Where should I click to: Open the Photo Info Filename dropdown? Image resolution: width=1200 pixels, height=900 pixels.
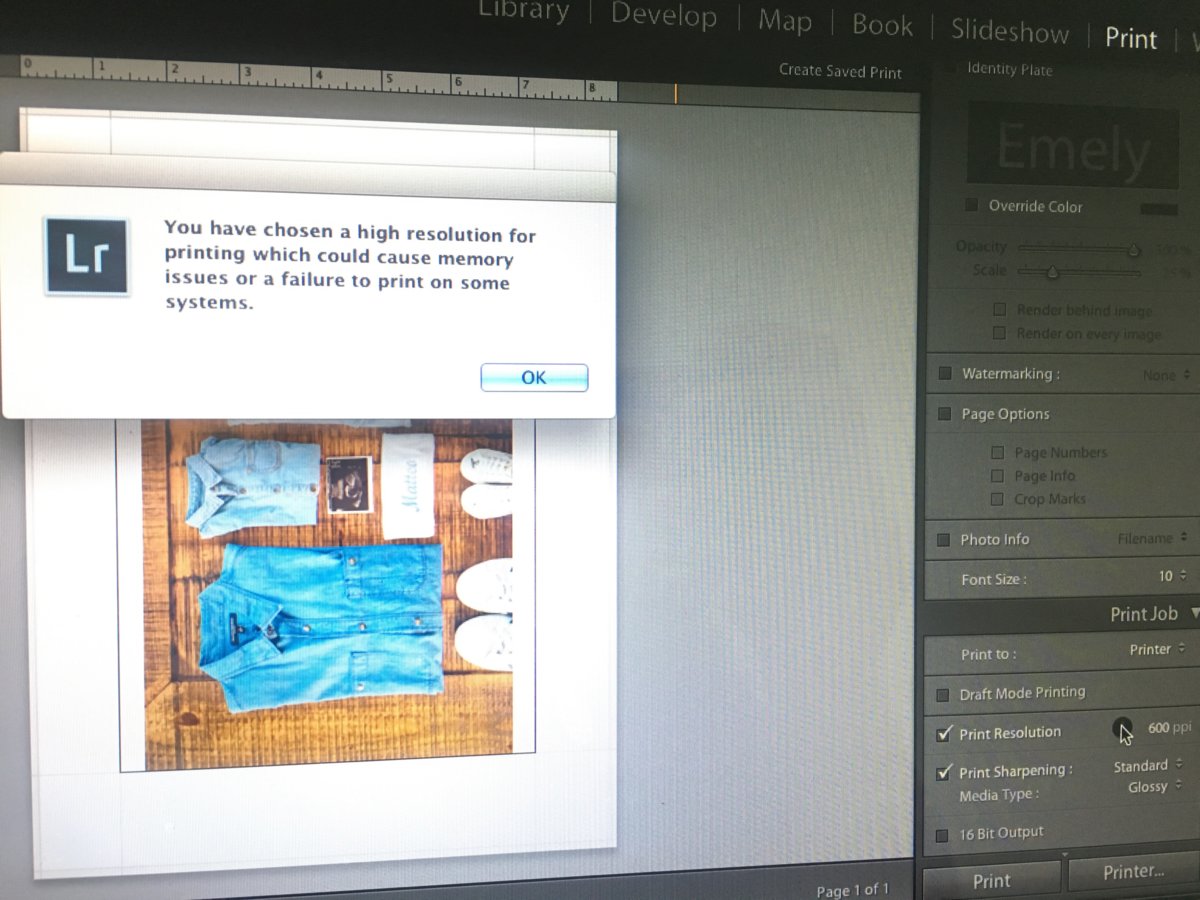(x=1152, y=538)
